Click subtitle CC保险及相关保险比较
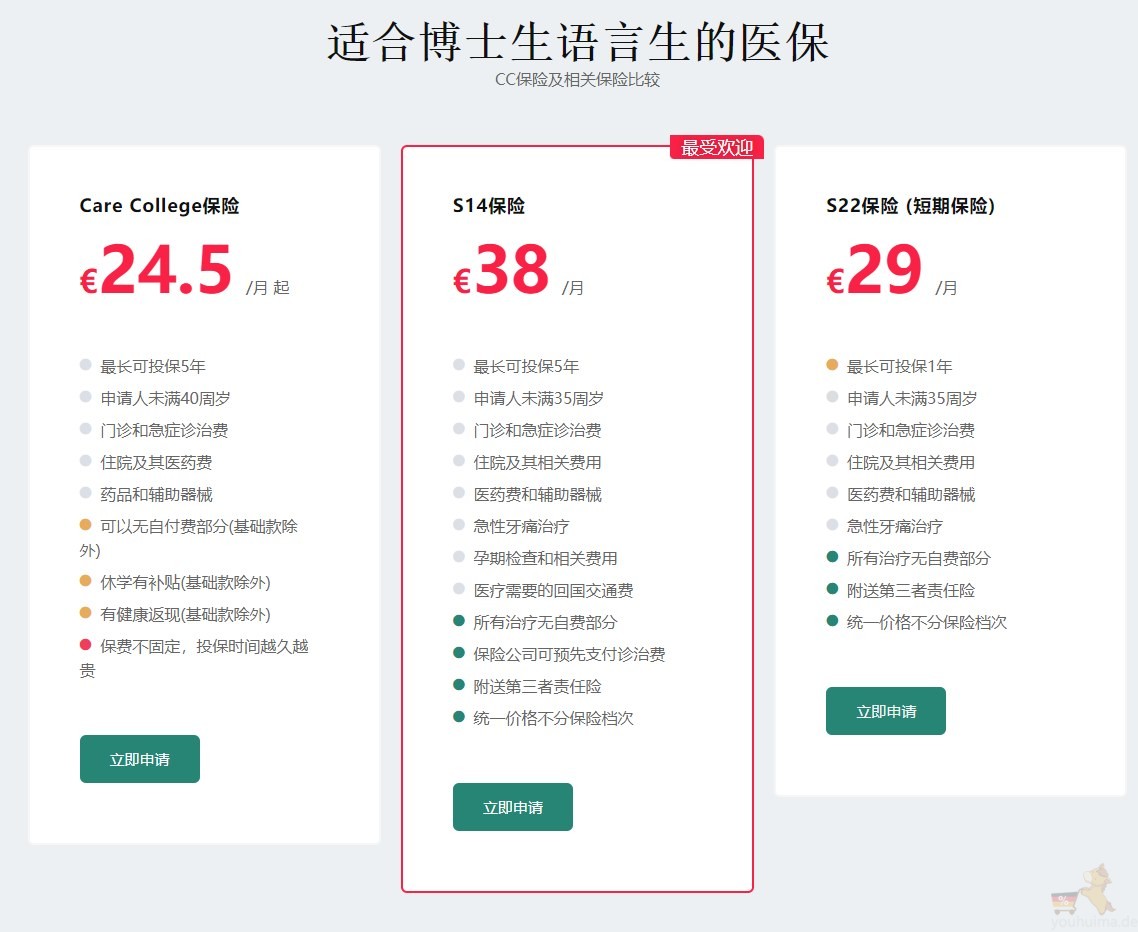This screenshot has width=1138, height=932. (577, 80)
